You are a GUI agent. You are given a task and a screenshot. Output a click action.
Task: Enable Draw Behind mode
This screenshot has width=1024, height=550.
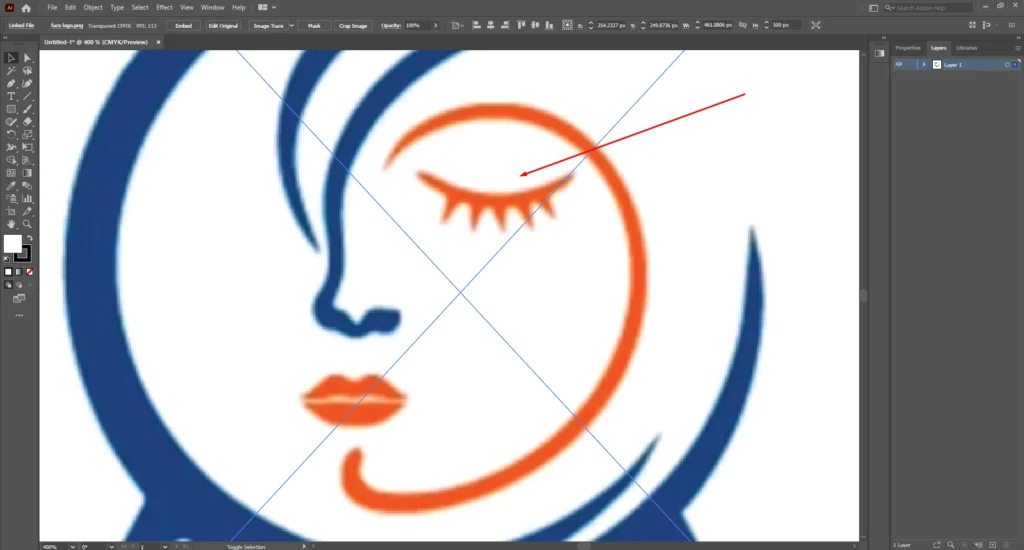tap(19, 285)
